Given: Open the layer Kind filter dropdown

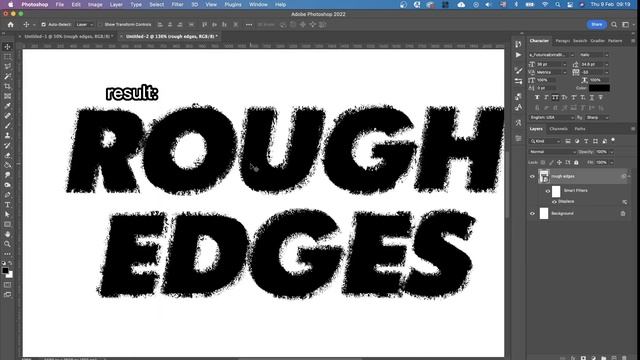Looking at the screenshot, I should [545, 141].
